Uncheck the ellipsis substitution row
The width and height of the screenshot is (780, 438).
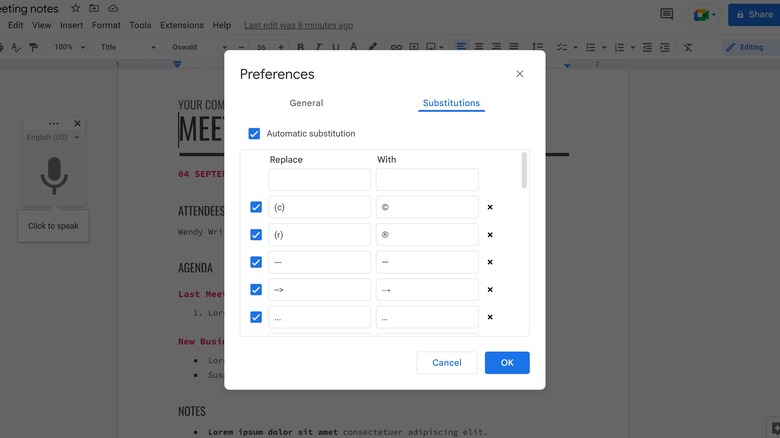(x=256, y=317)
